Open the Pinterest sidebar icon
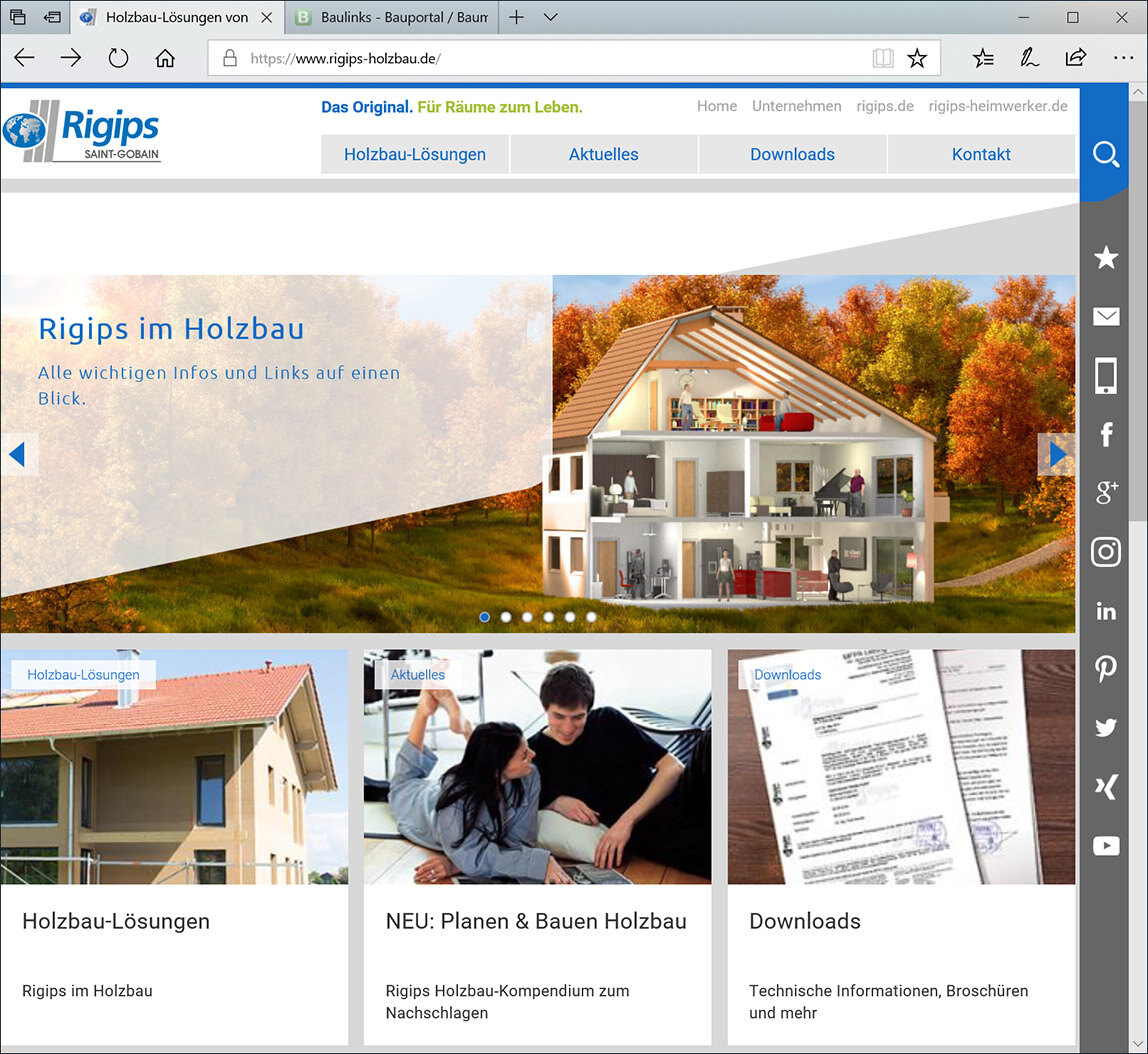The width and height of the screenshot is (1148, 1054). pos(1106,669)
